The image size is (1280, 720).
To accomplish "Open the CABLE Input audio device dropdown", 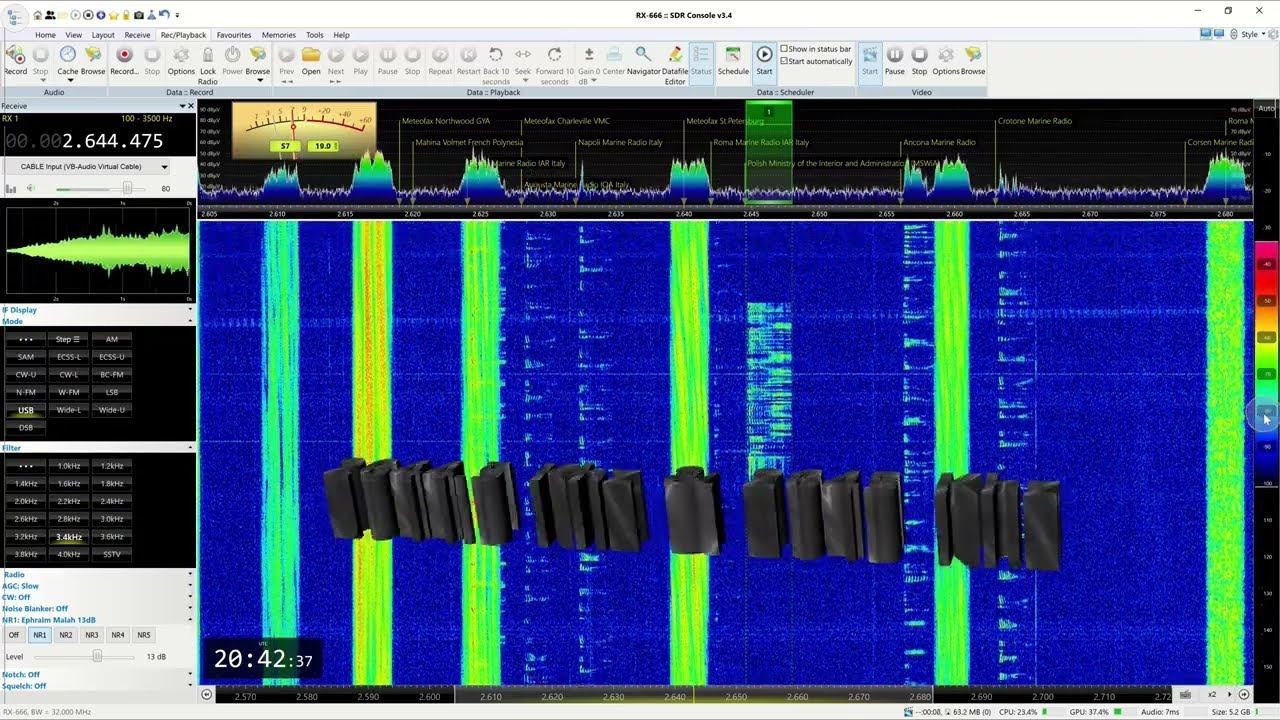I will 164,167.
